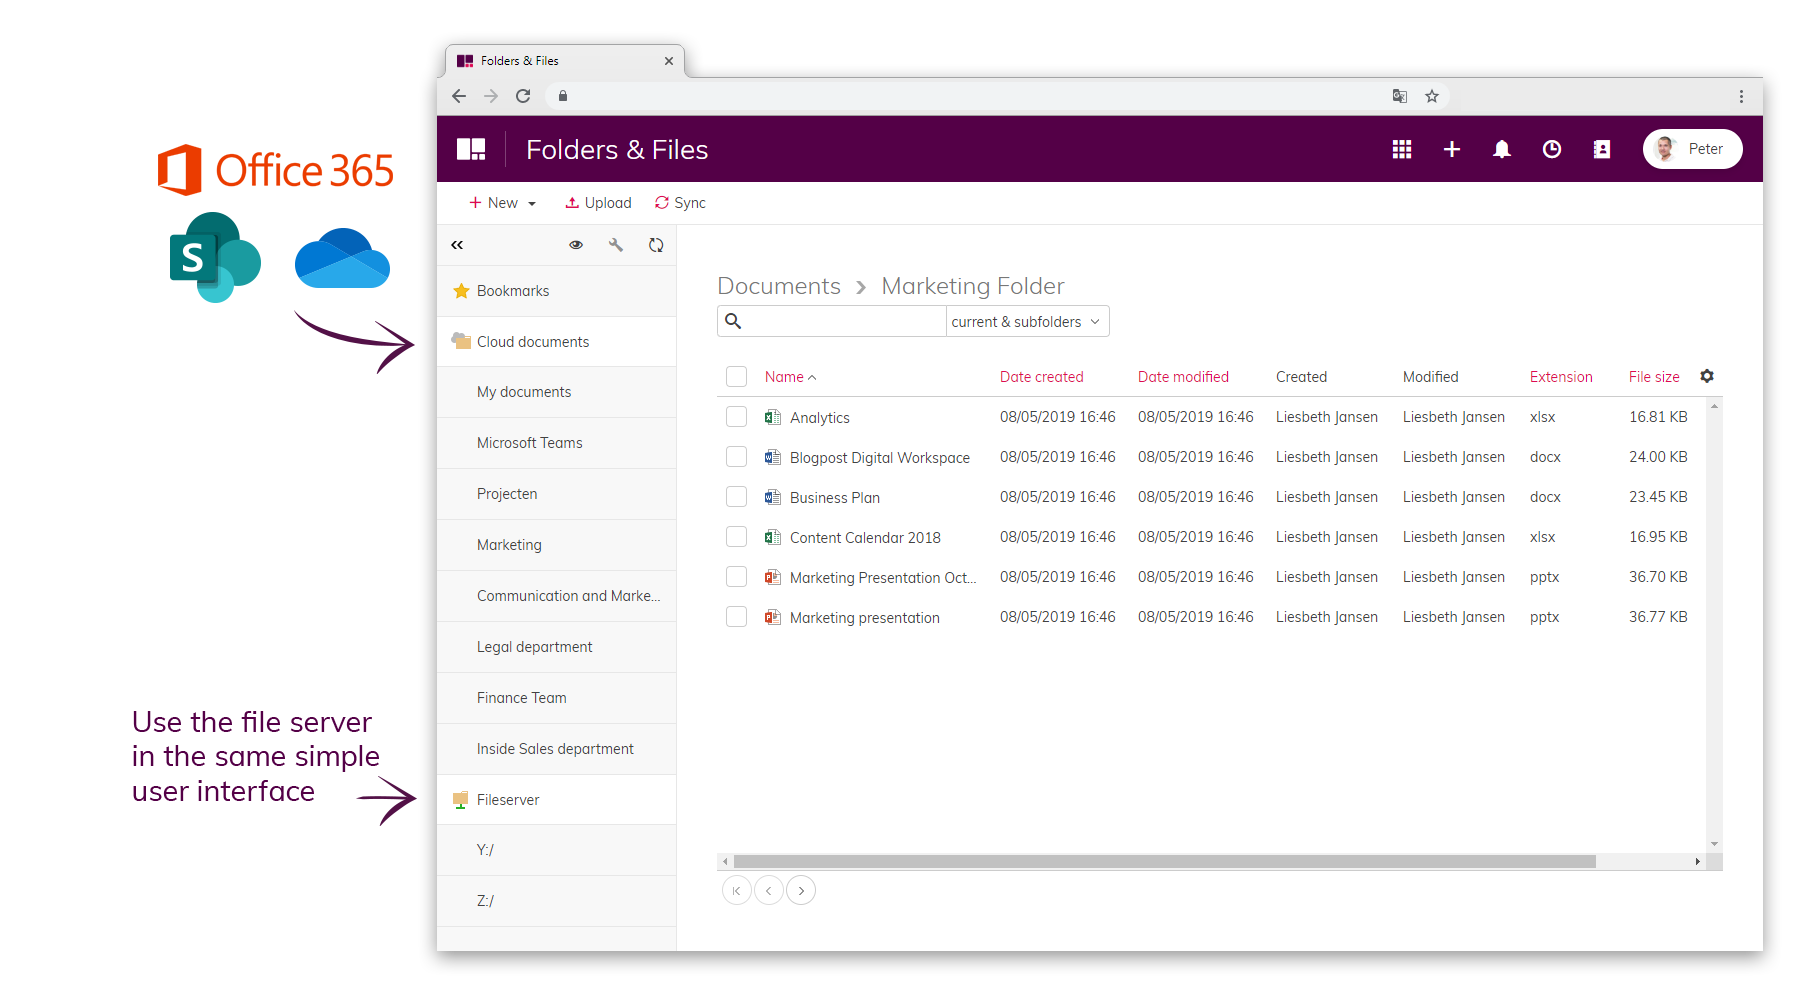Open the apps grid launcher icon
Viewport: 1801px width, 1000px height.
[x=1401, y=149]
